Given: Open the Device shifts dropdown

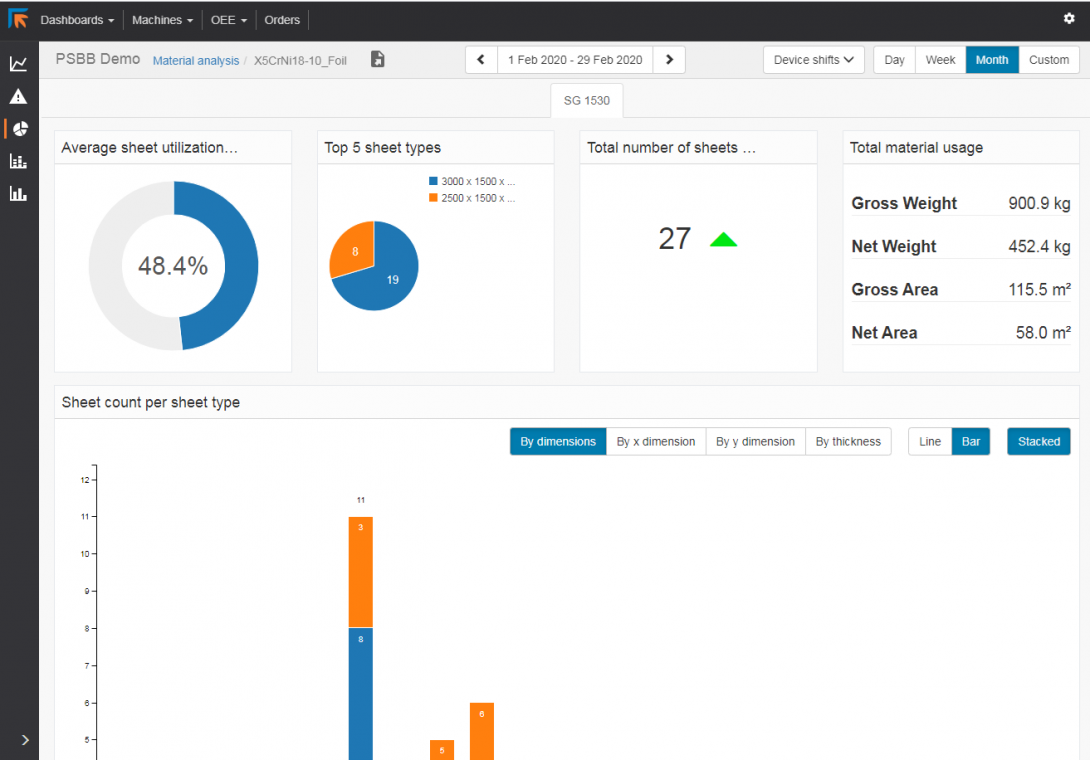Looking at the screenshot, I should pyautogui.click(x=813, y=60).
